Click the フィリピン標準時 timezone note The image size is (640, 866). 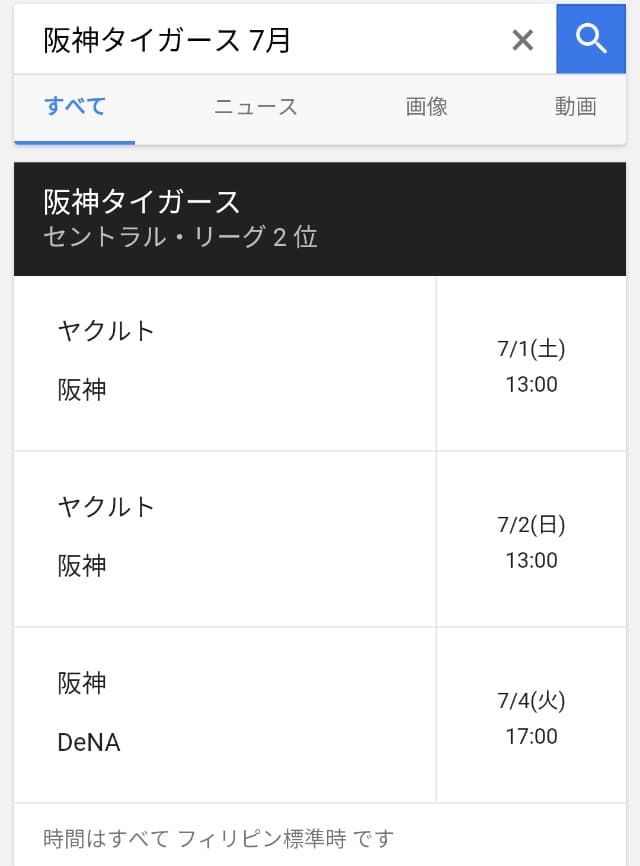[x=219, y=837]
